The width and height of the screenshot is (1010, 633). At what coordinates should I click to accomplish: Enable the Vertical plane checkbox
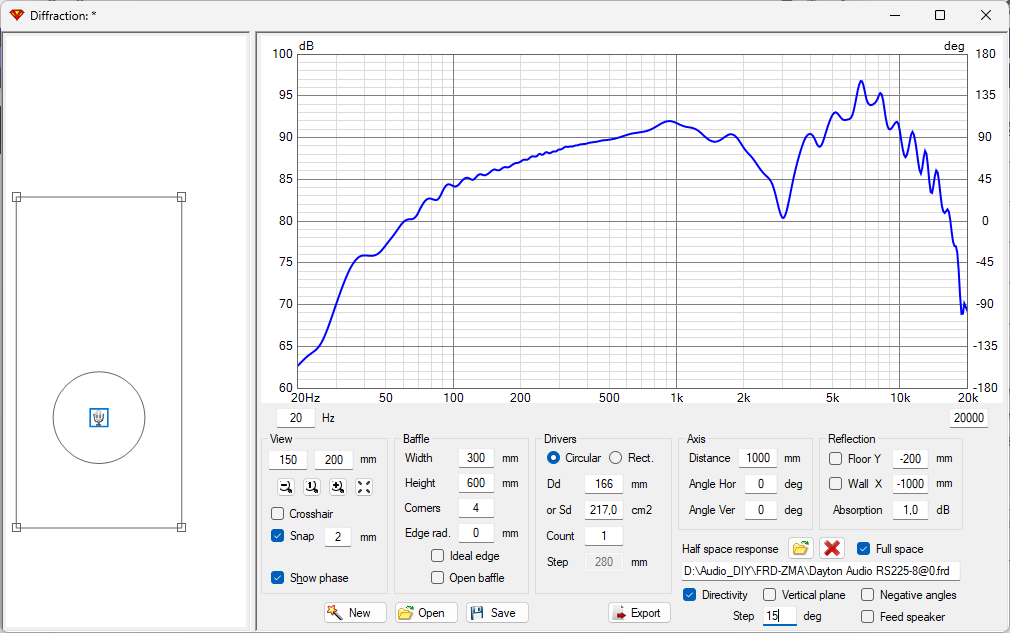click(770, 594)
